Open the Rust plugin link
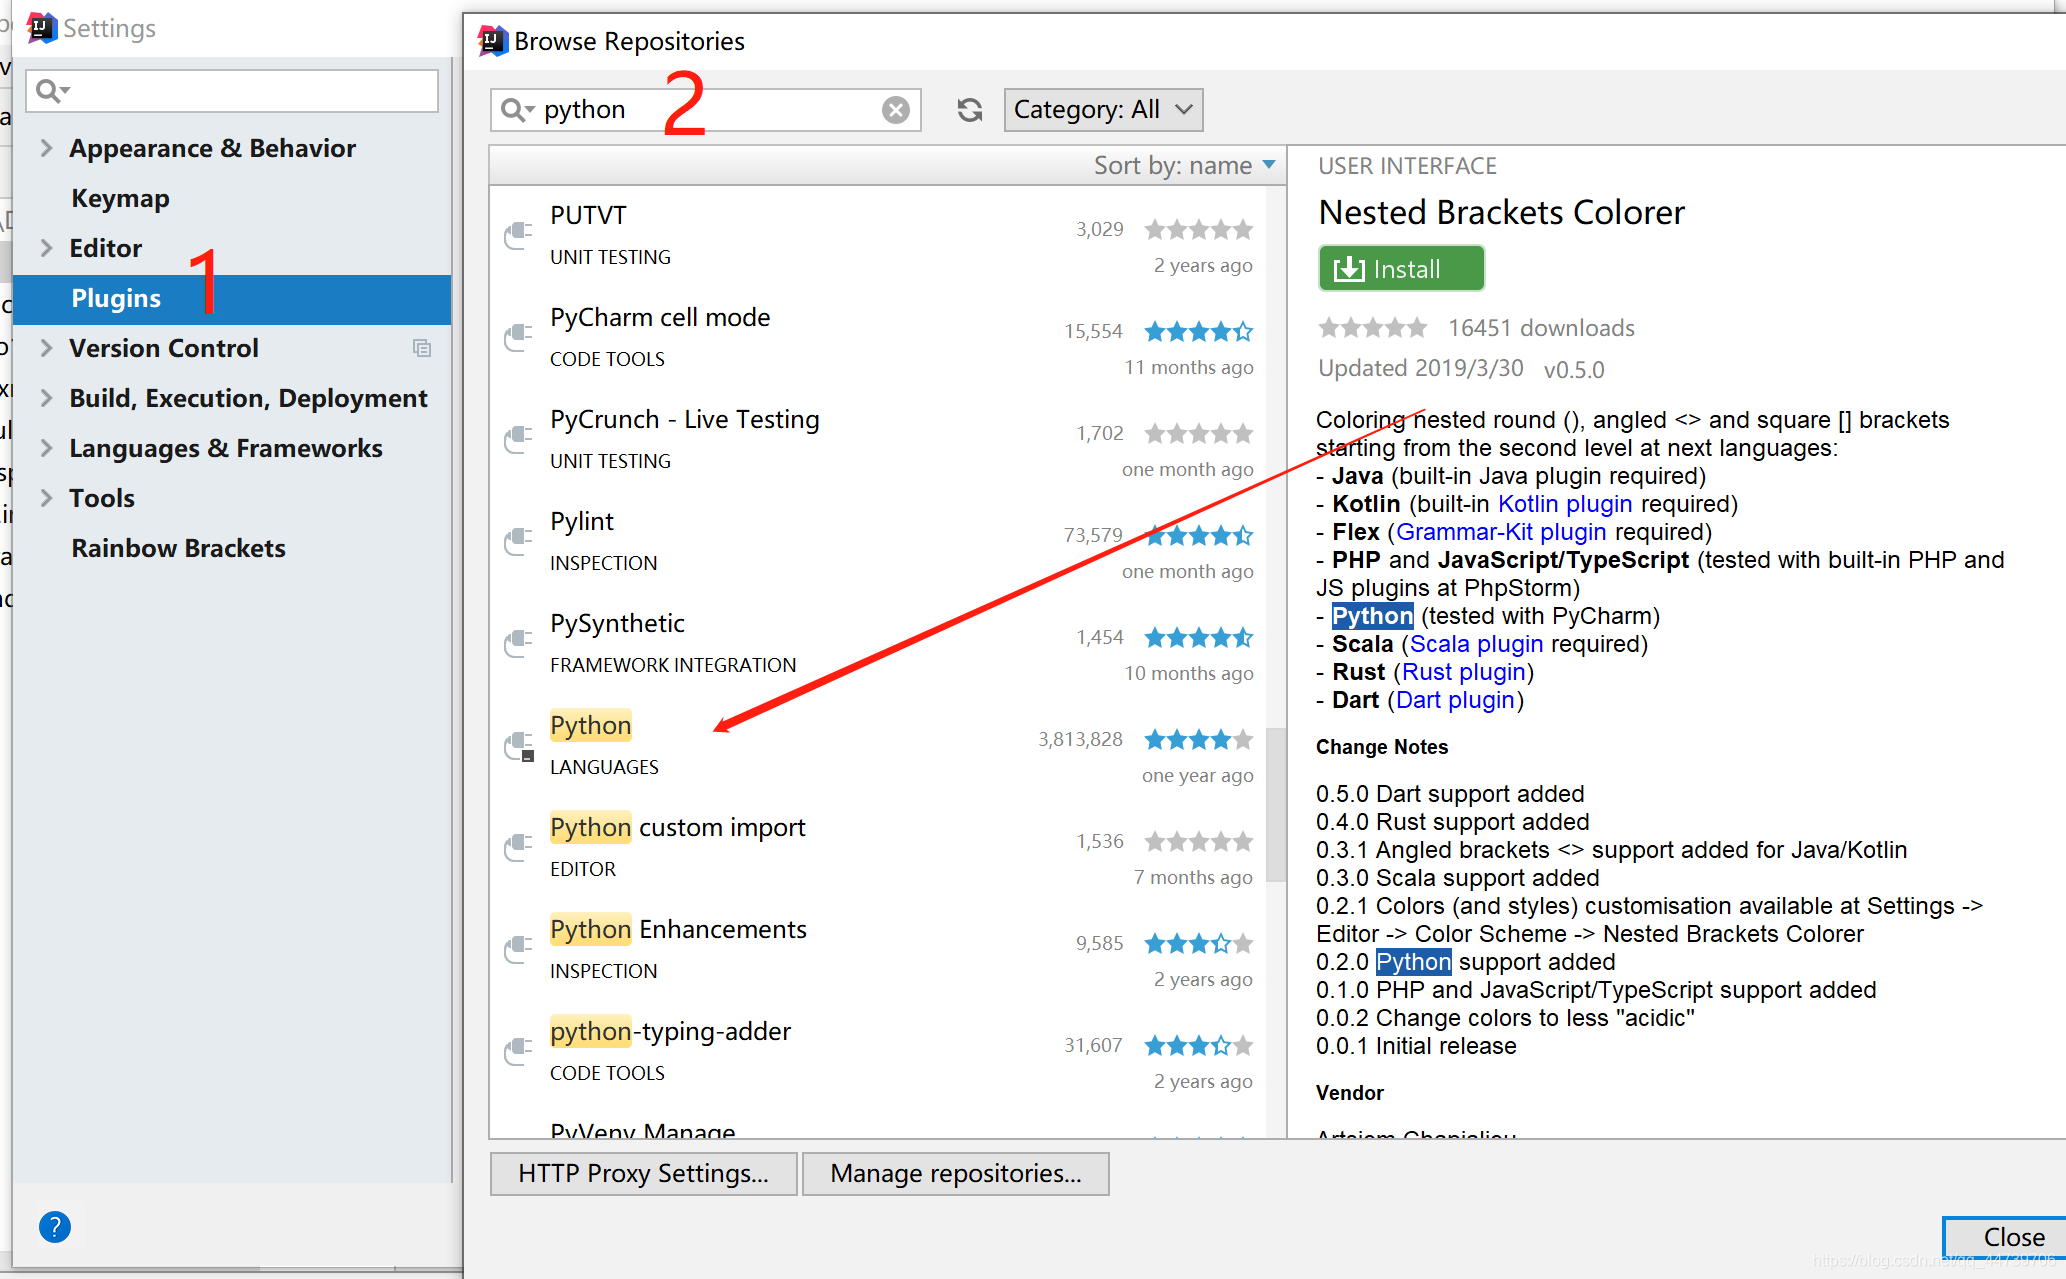The width and height of the screenshot is (2066, 1279). [x=1463, y=672]
